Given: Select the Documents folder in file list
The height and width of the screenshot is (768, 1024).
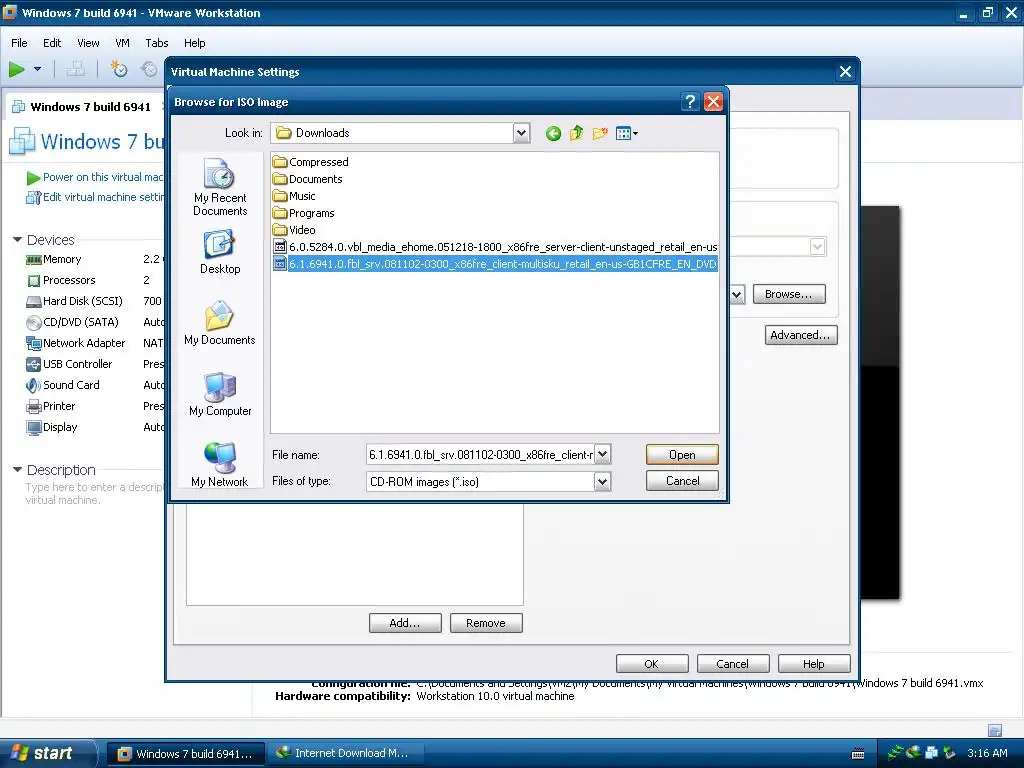Looking at the screenshot, I should click(x=308, y=179).
